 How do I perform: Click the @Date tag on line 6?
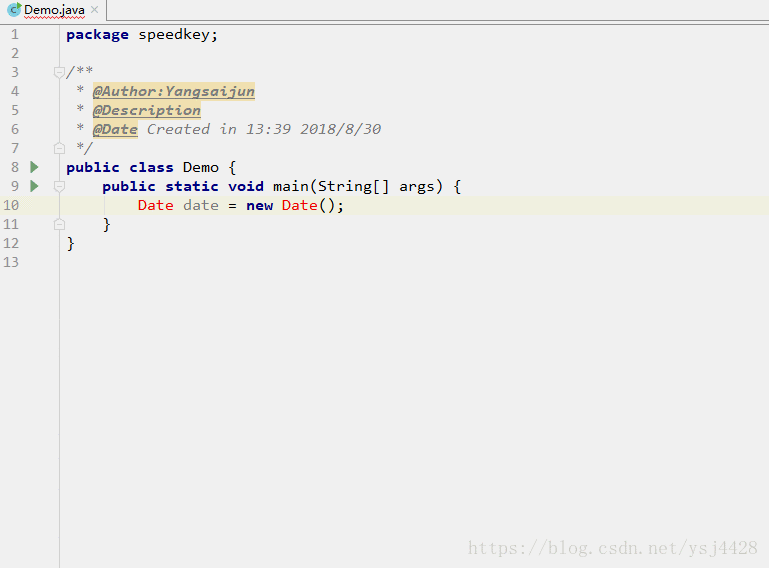[115, 129]
